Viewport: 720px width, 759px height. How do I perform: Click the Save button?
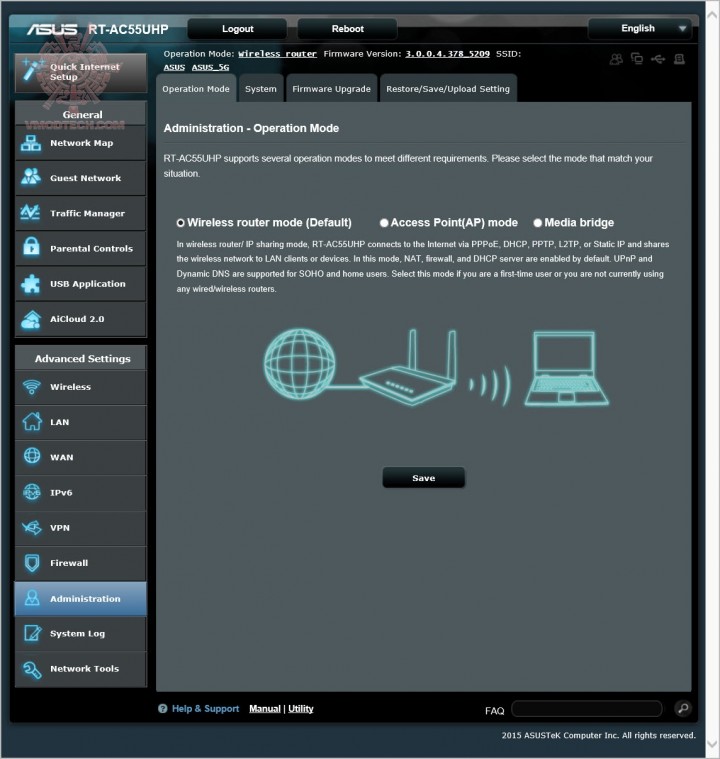pos(424,478)
